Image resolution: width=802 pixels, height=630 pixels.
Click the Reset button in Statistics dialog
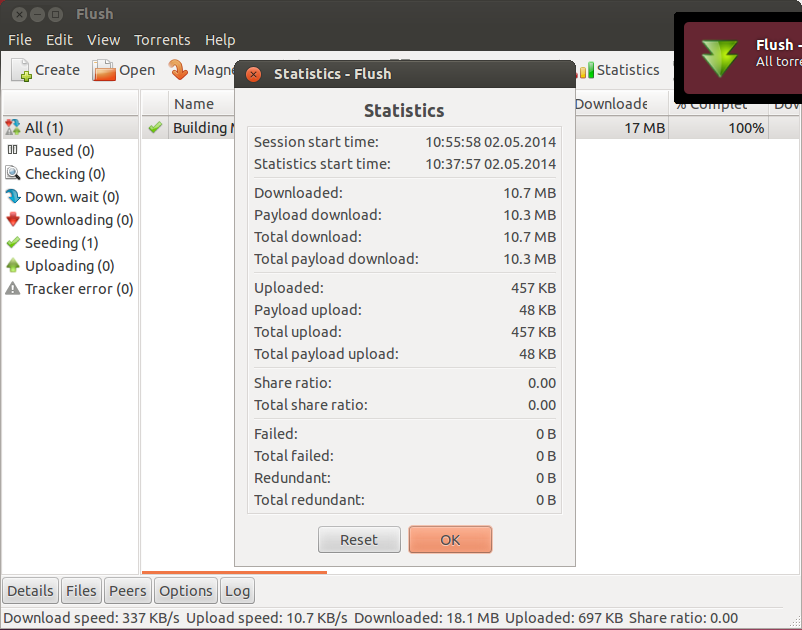tap(359, 540)
